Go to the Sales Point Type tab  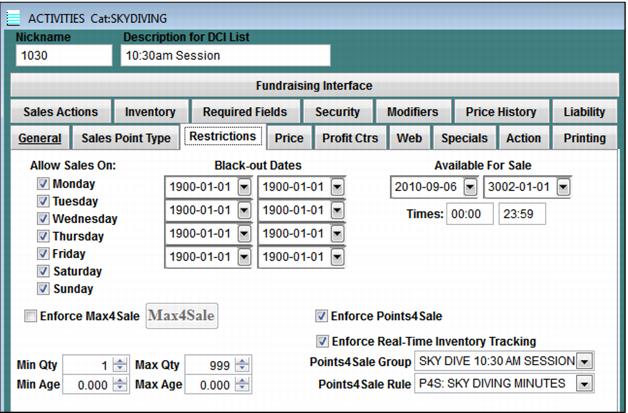click(126, 138)
